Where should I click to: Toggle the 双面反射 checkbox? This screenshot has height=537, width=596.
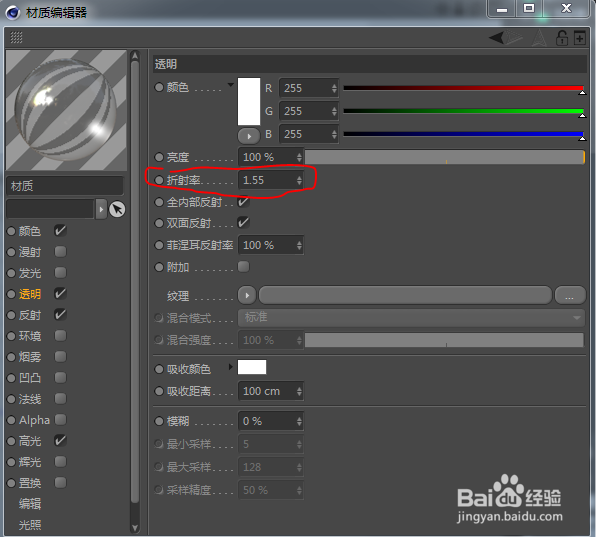243,223
